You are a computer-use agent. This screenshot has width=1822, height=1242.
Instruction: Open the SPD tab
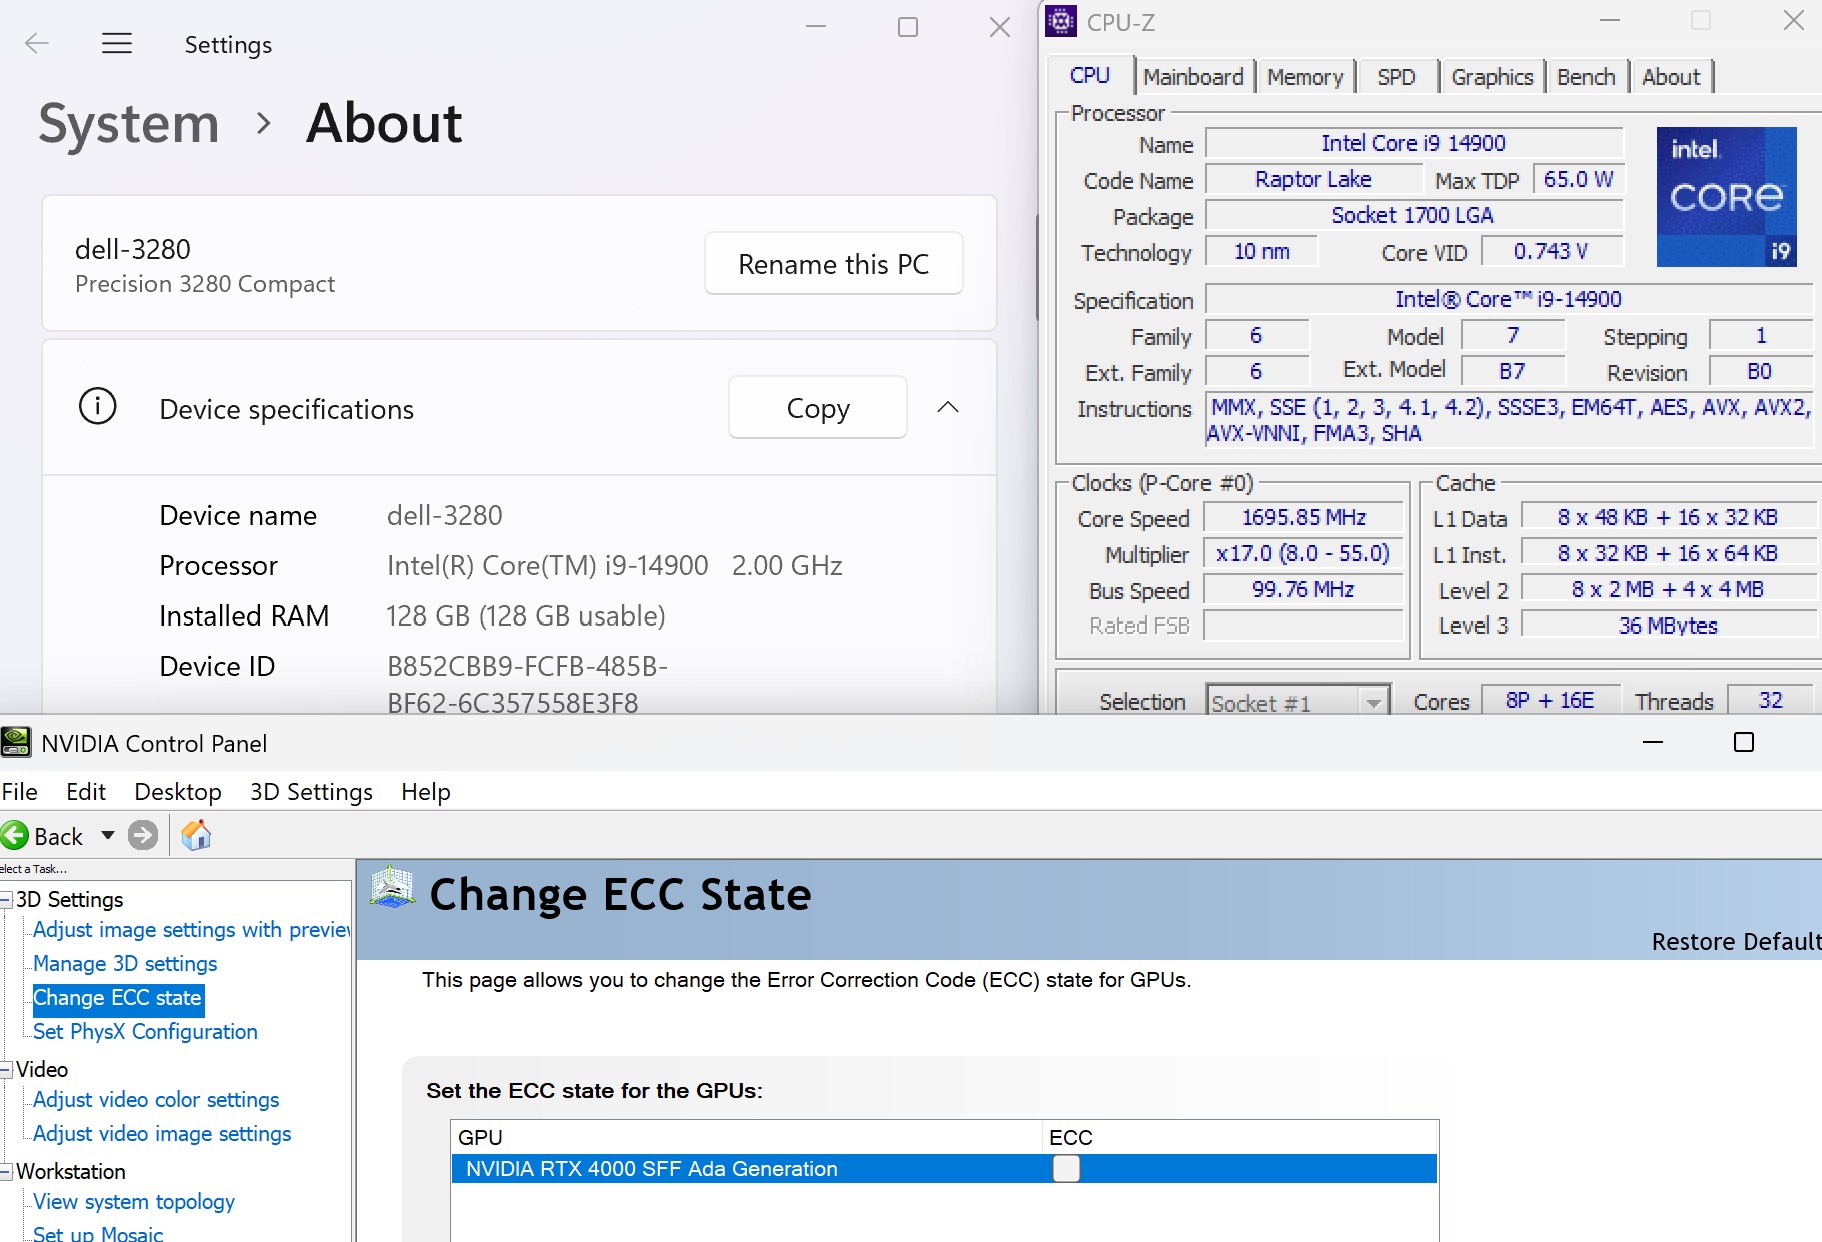(1396, 77)
